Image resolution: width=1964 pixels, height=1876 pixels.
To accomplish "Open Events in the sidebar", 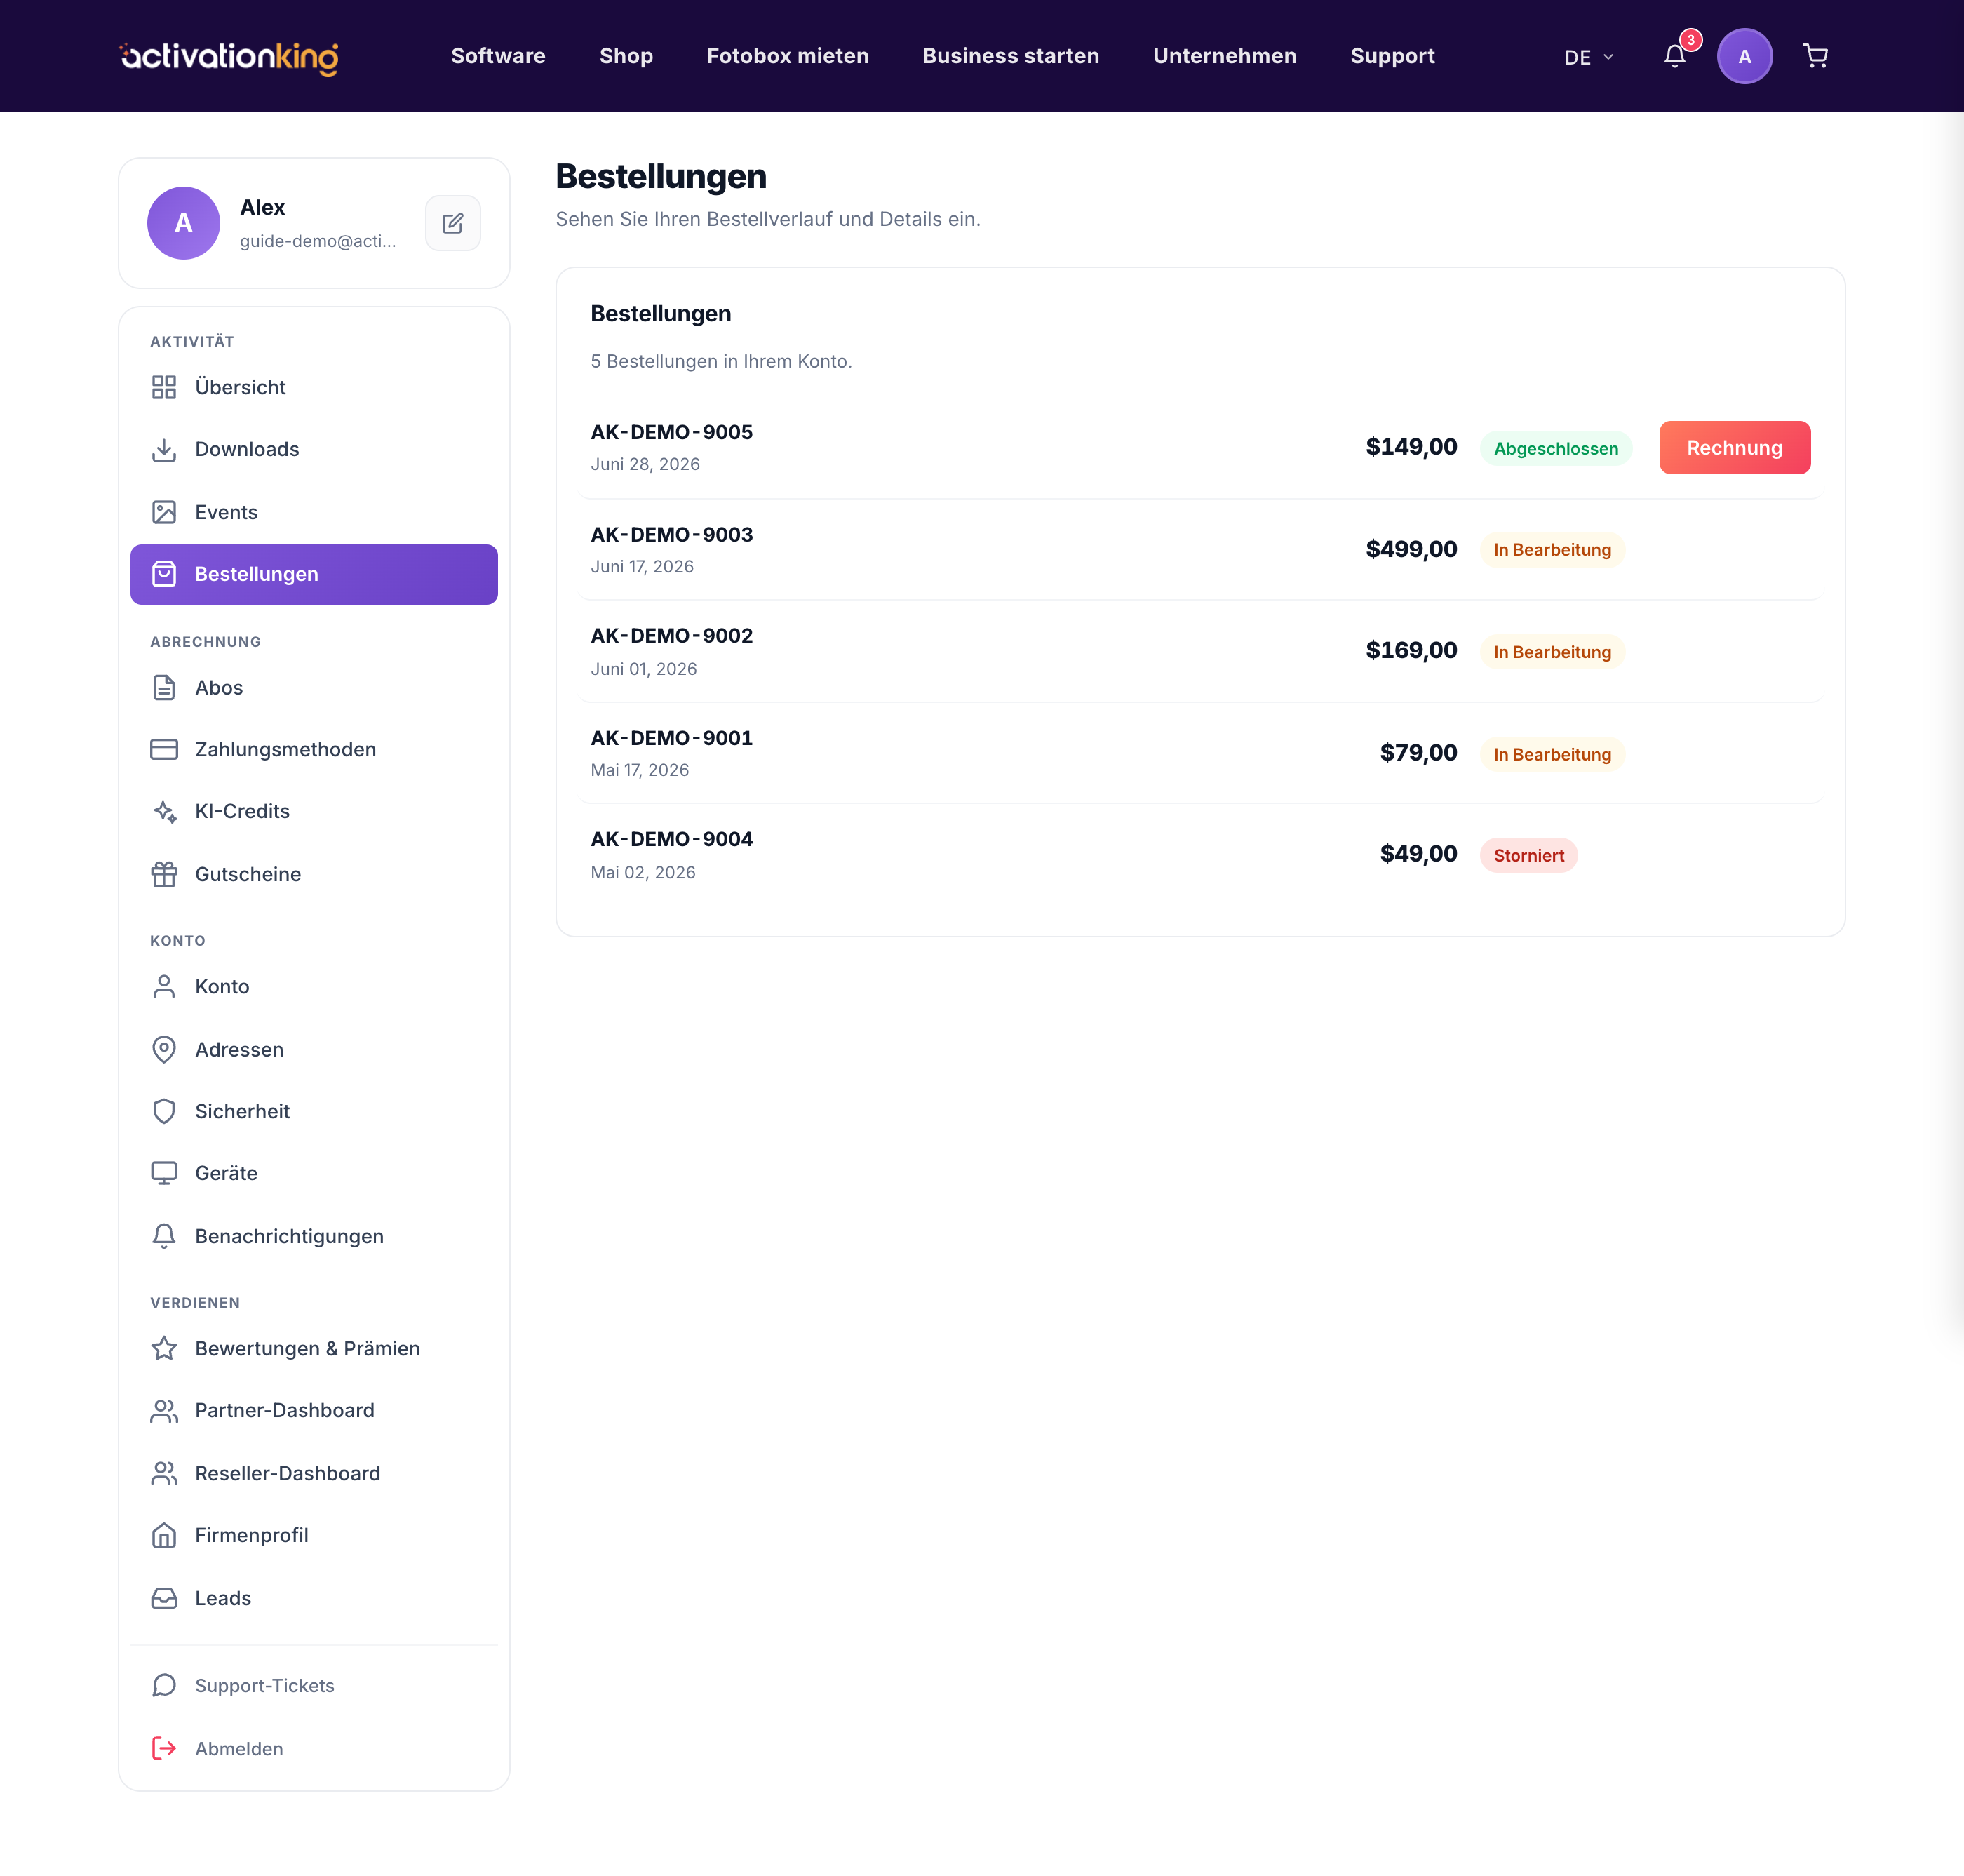I will point(314,512).
